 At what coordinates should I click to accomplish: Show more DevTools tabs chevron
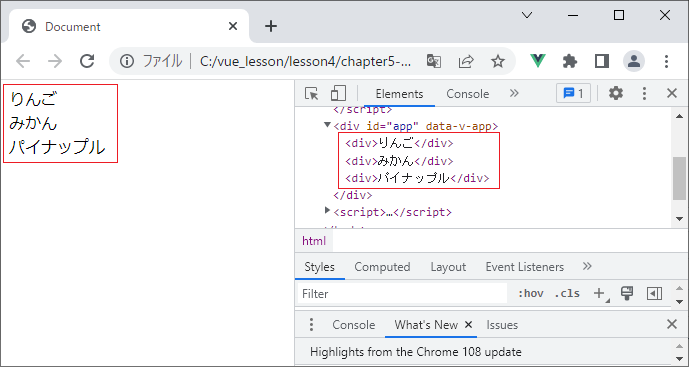tap(514, 93)
